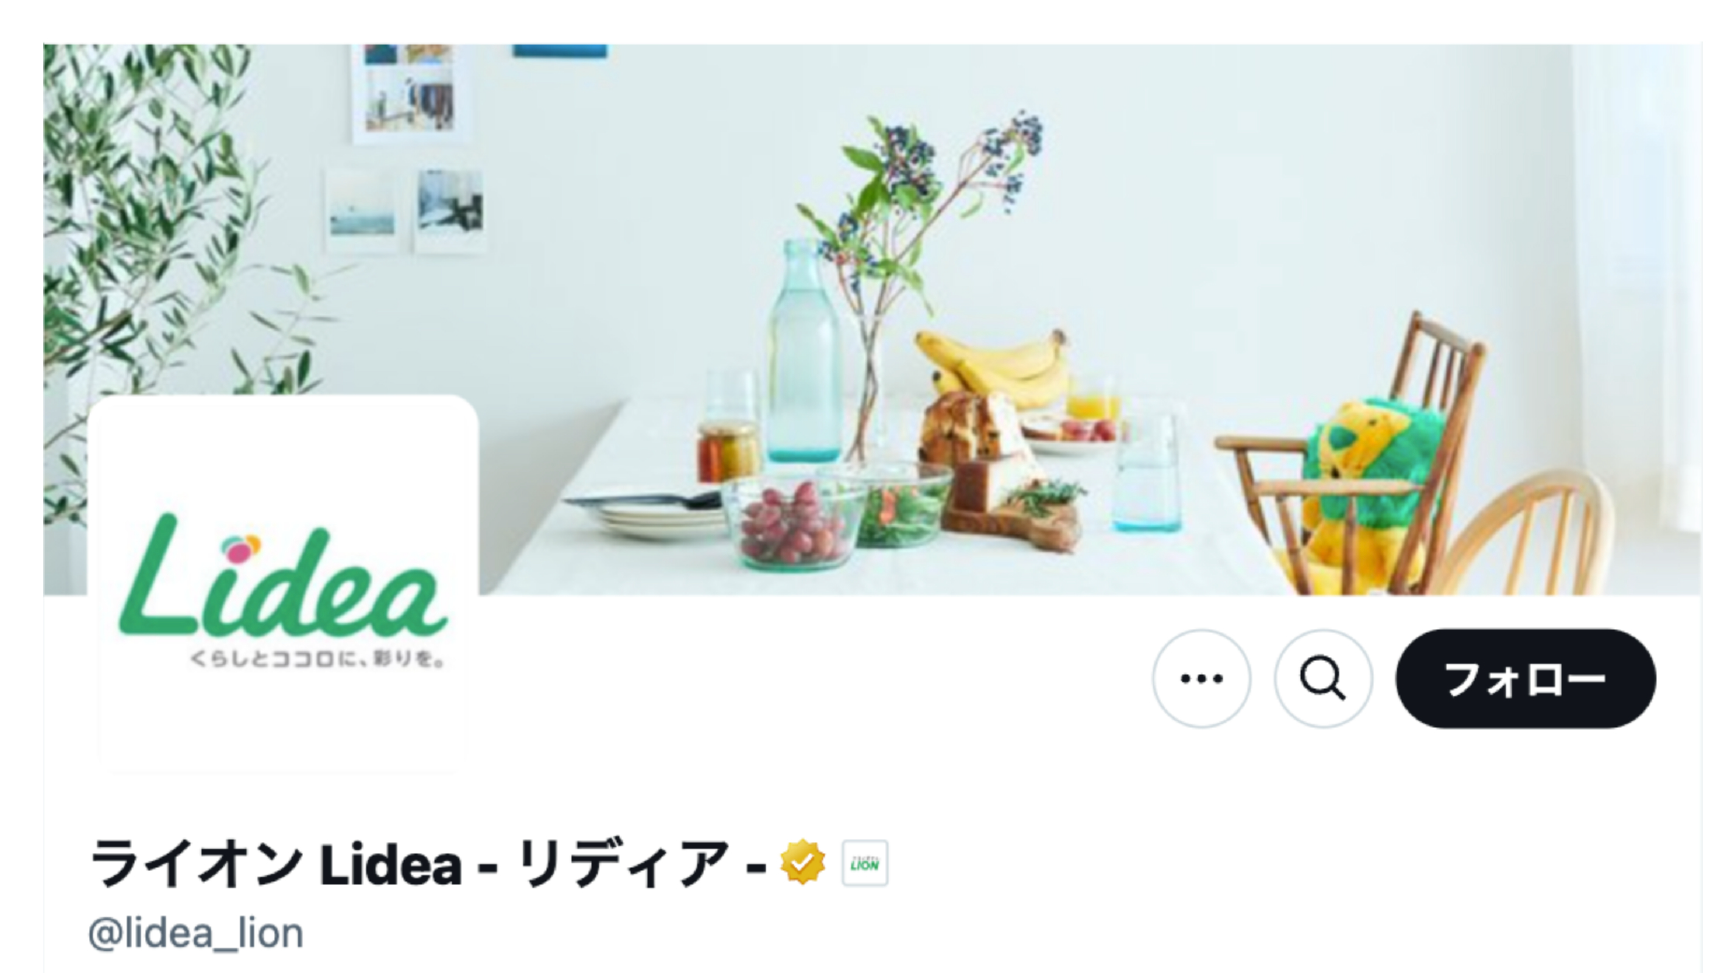Screen dimensions: 1709x973
Task: Click the glass of orange juice
Action: [x=1092, y=399]
